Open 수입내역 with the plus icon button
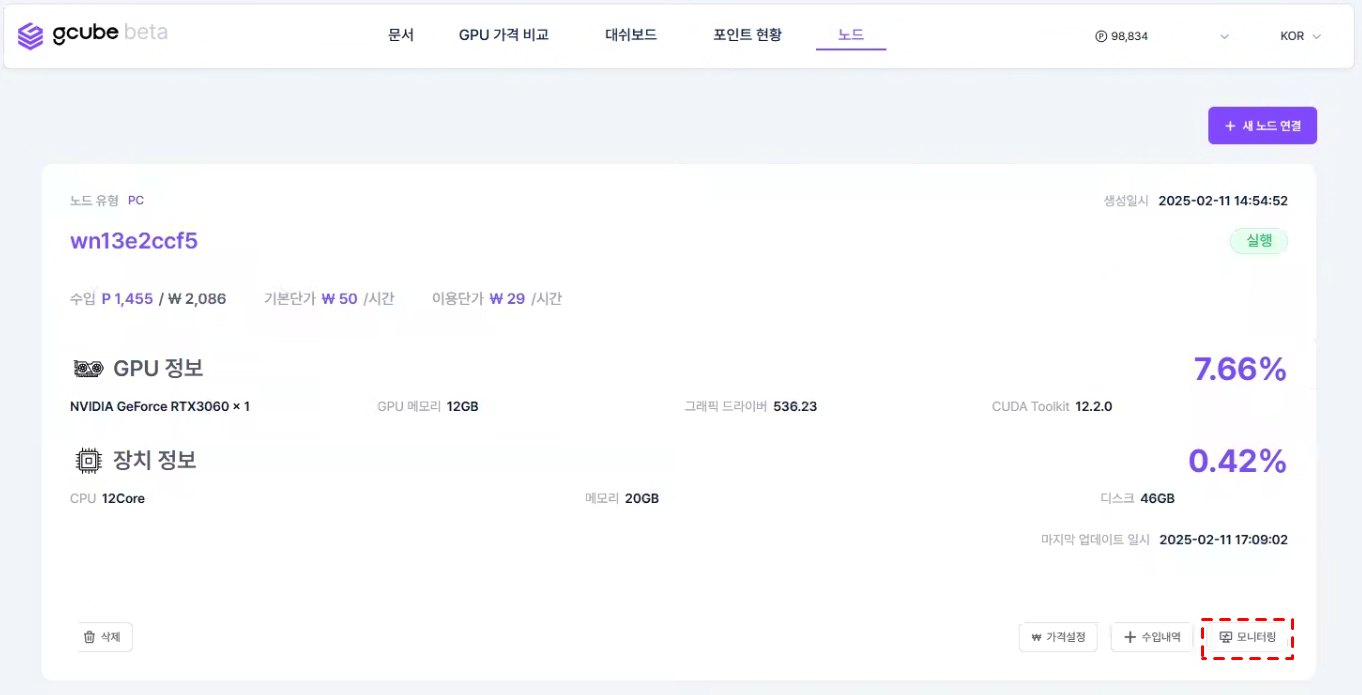The width and height of the screenshot is (1362, 695). pyautogui.click(x=1152, y=637)
